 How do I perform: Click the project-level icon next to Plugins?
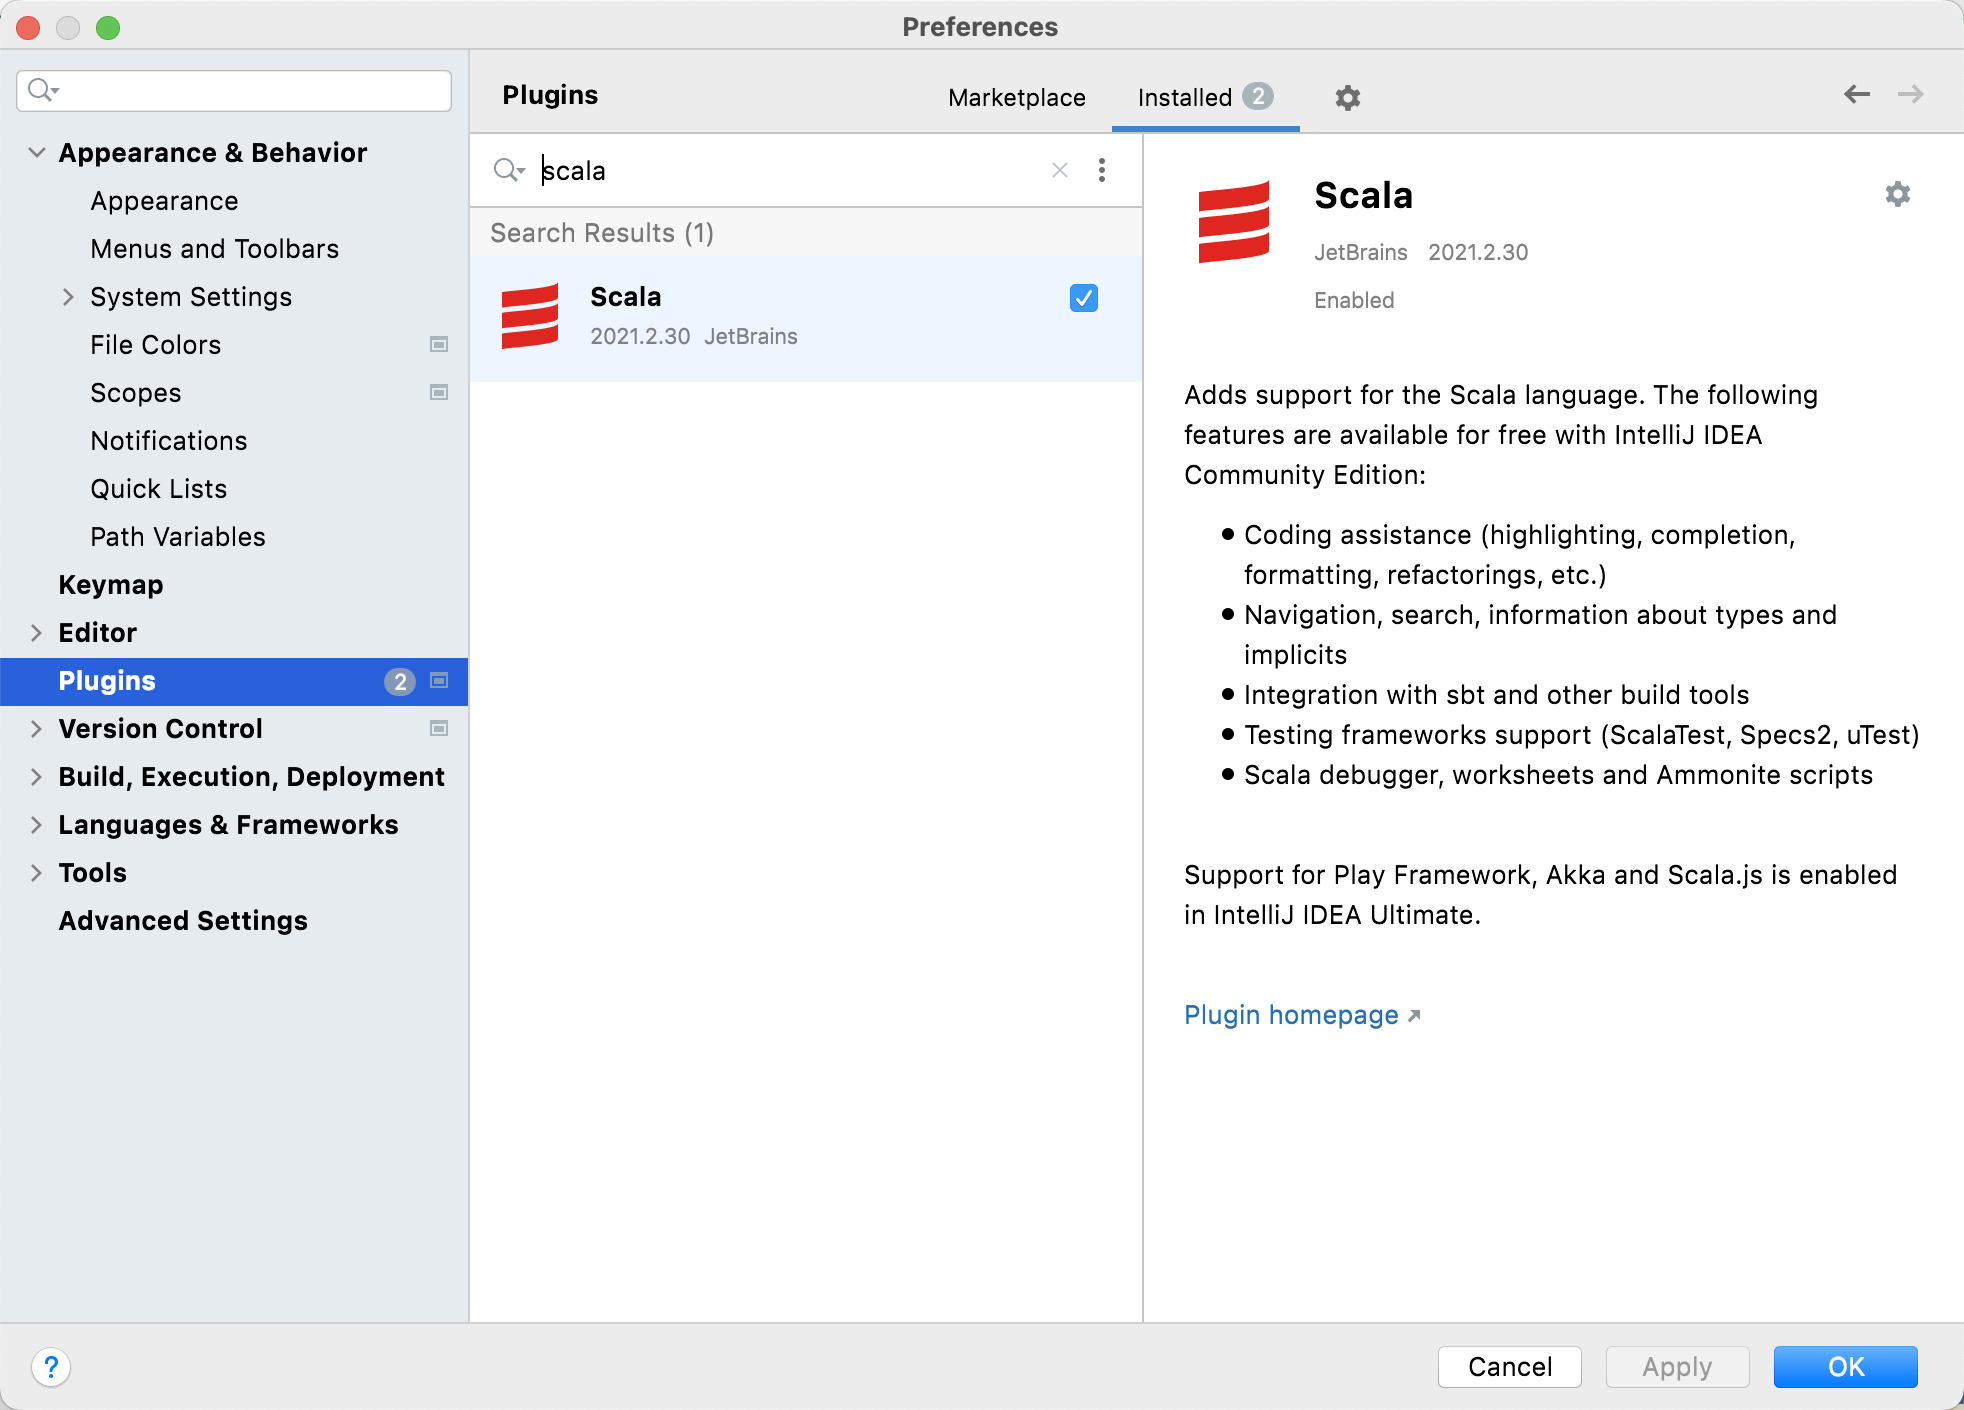(439, 680)
